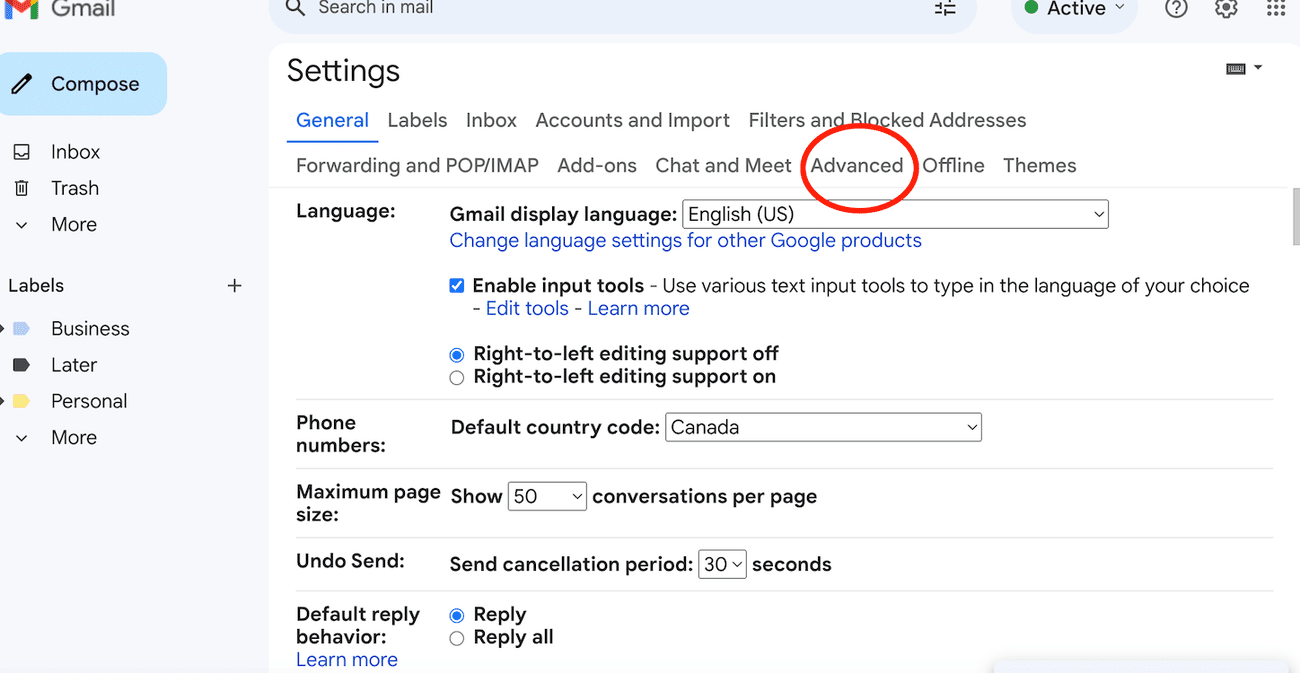Image resolution: width=1300 pixels, height=673 pixels.
Task: Open the Trash folder icon
Action: [22, 188]
